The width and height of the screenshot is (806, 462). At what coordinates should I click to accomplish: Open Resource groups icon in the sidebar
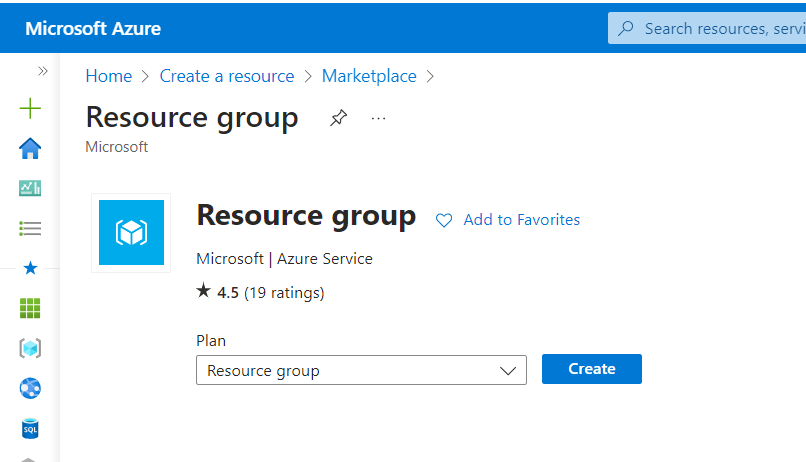point(30,348)
